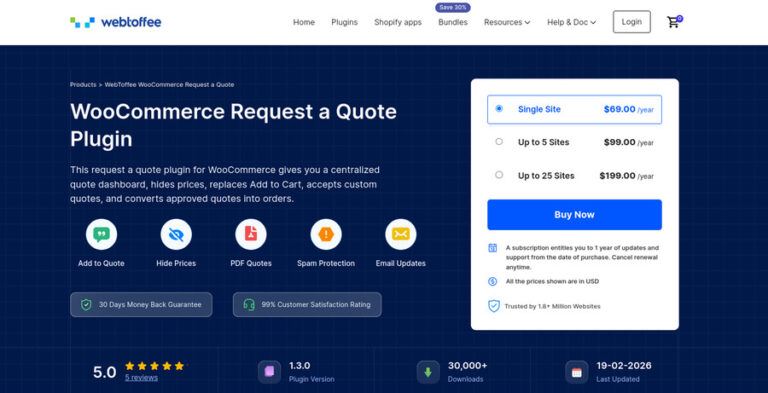Click the Trusted by shield icon
This screenshot has height=393, width=768.
[494, 306]
